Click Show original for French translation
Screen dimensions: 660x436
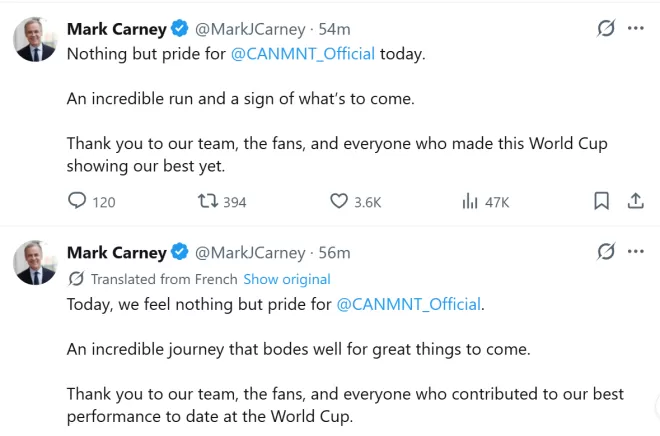click(287, 279)
